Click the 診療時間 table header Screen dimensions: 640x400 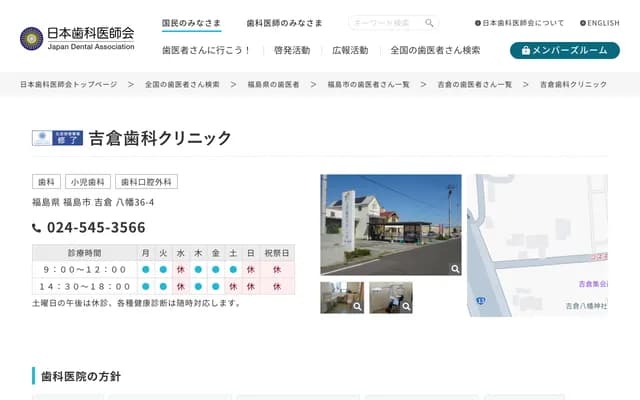pos(84,253)
